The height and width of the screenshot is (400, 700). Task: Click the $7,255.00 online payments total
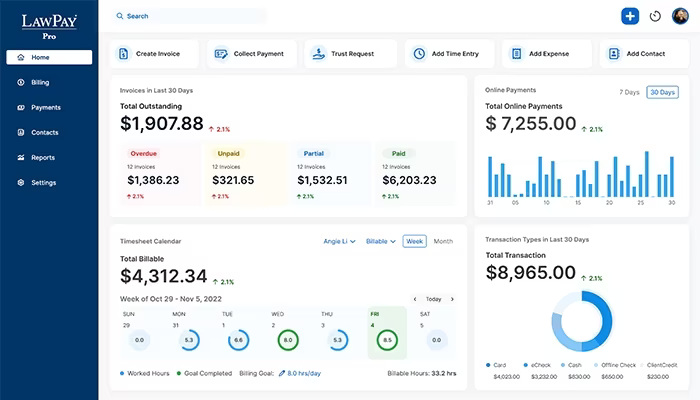pos(531,124)
